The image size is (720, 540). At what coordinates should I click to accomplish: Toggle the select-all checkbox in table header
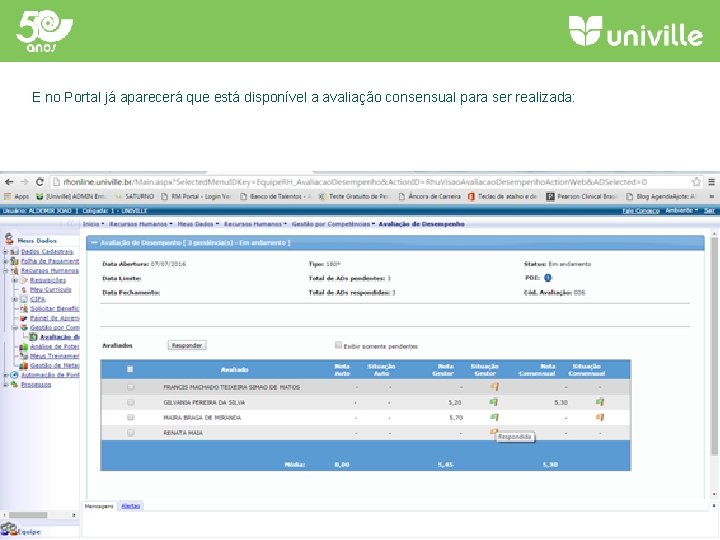coord(130,369)
